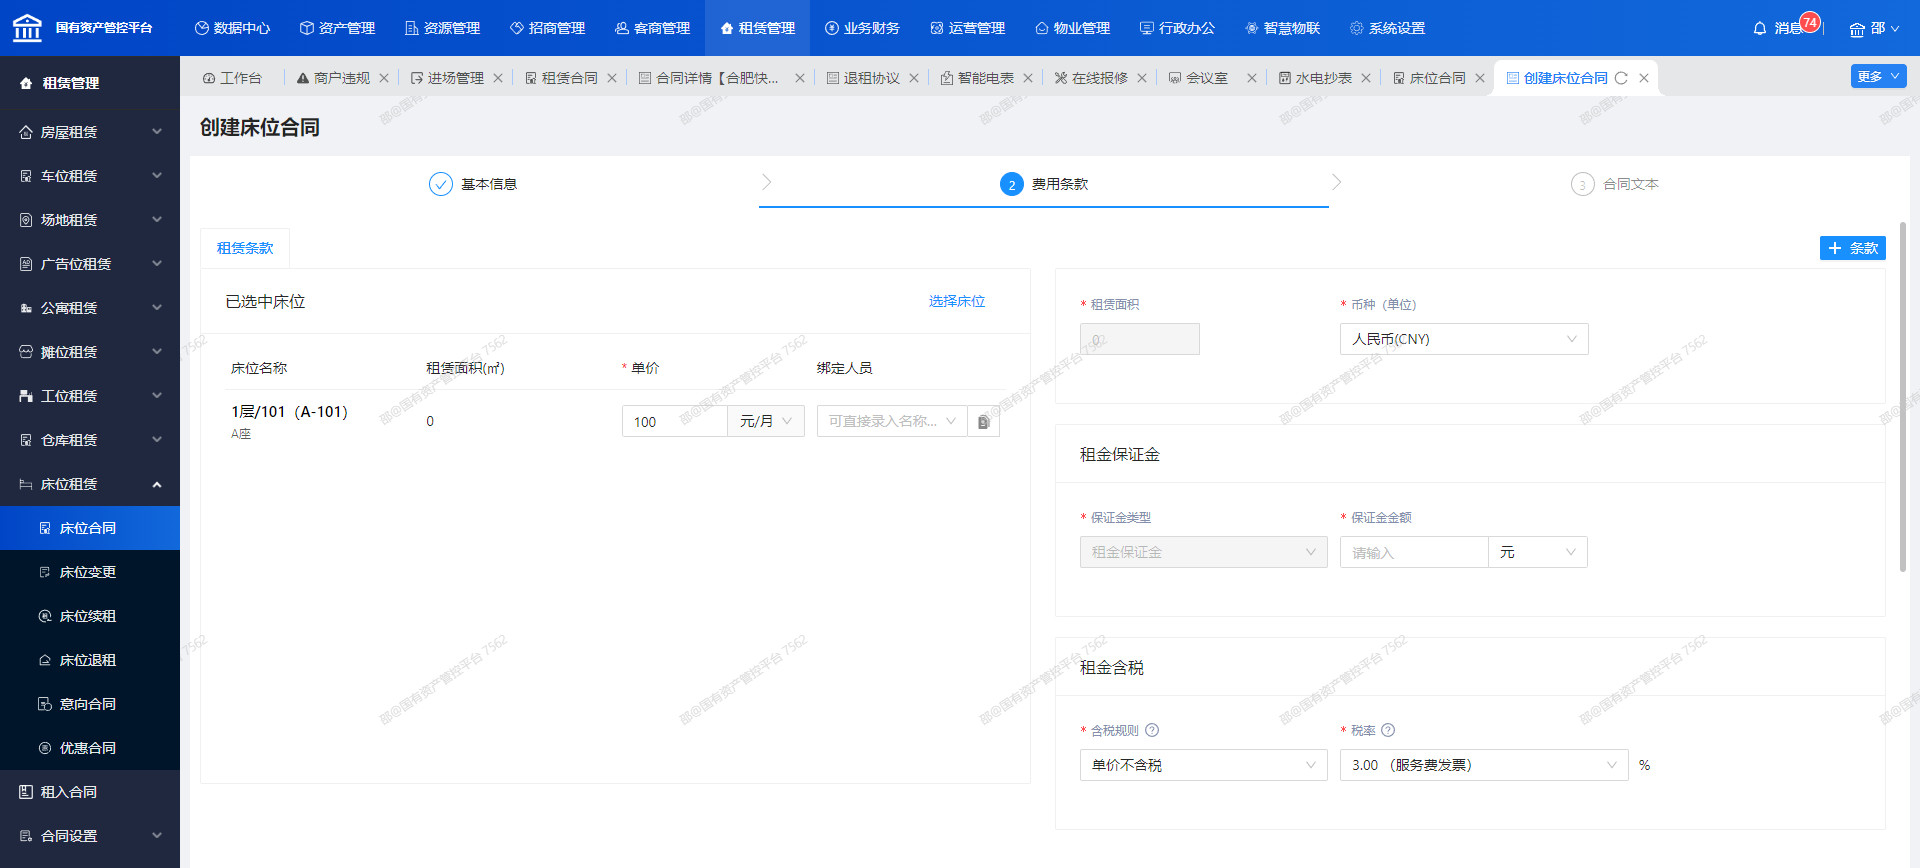Click the 优惠合同 submenu icon
The width and height of the screenshot is (1920, 868).
(x=45, y=748)
